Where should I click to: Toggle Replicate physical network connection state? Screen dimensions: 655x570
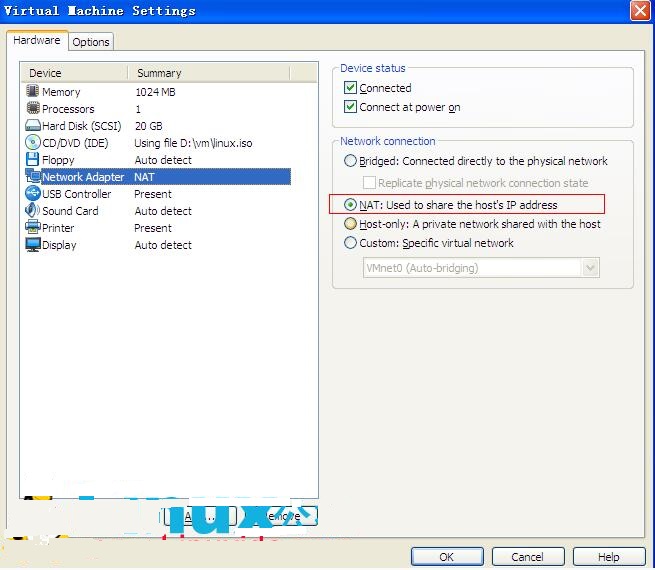pyautogui.click(x=369, y=182)
